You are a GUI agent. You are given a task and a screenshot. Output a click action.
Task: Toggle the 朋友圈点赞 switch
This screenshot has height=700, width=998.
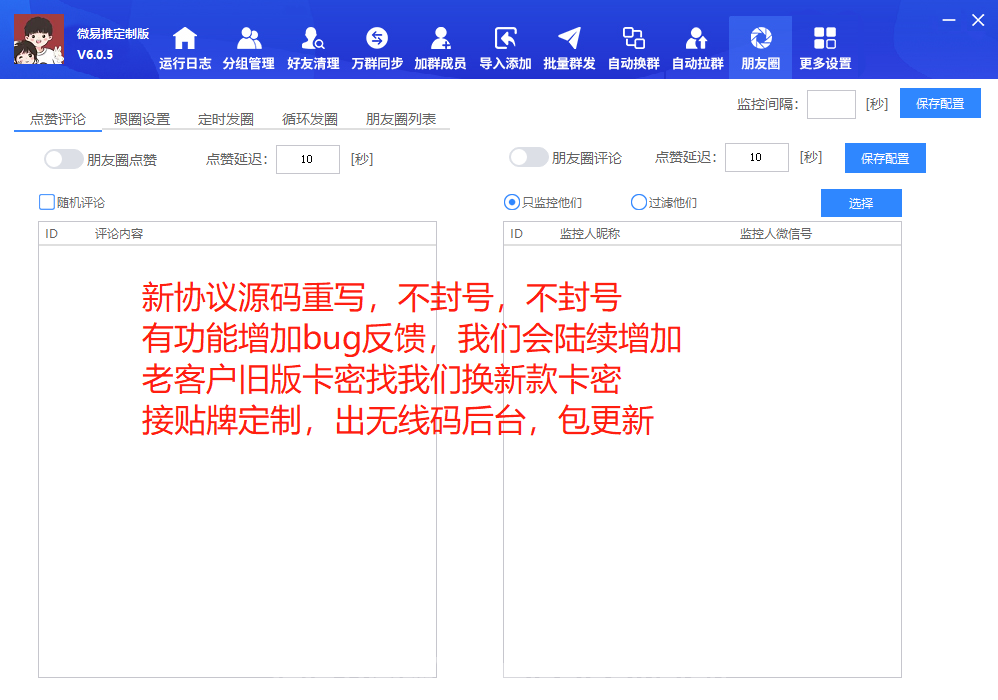[x=63, y=159]
